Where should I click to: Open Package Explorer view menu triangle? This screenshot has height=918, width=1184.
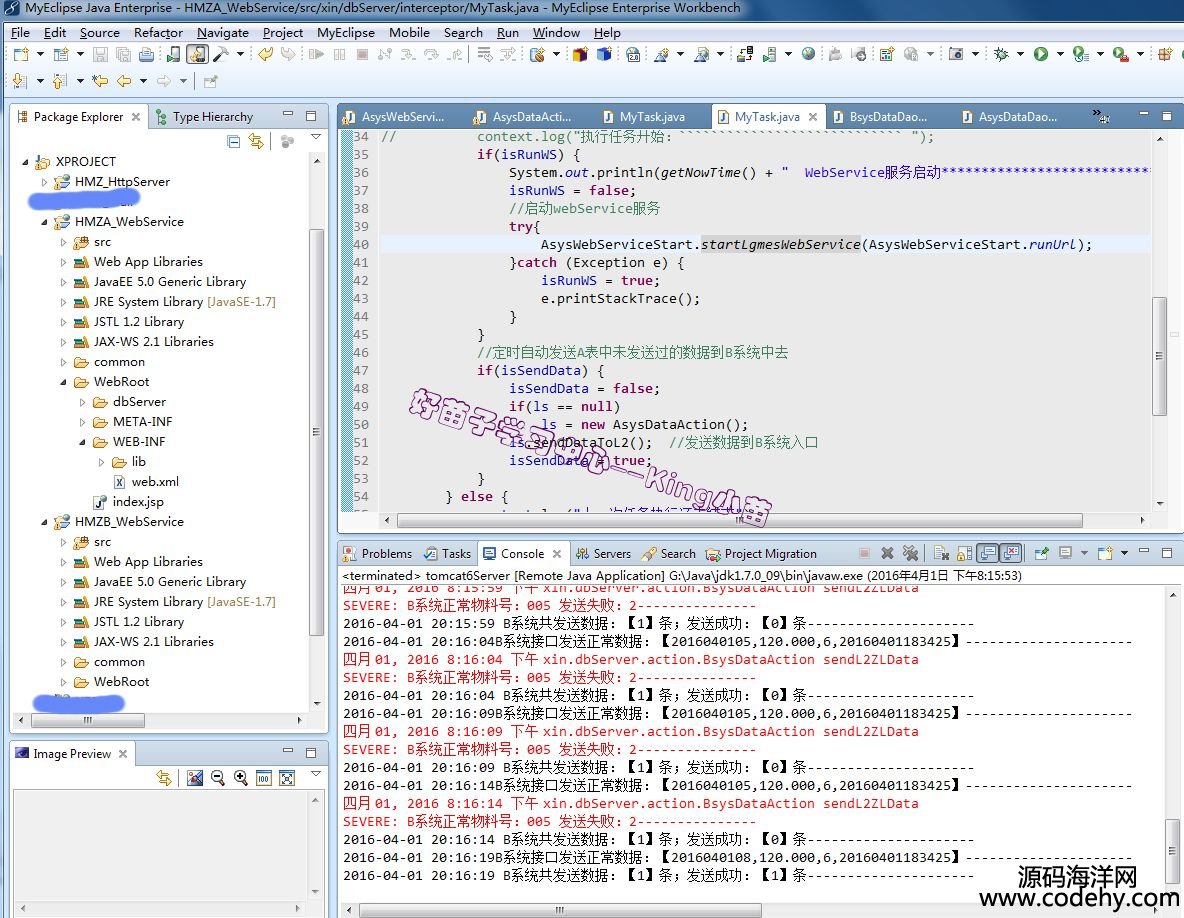pos(316,137)
